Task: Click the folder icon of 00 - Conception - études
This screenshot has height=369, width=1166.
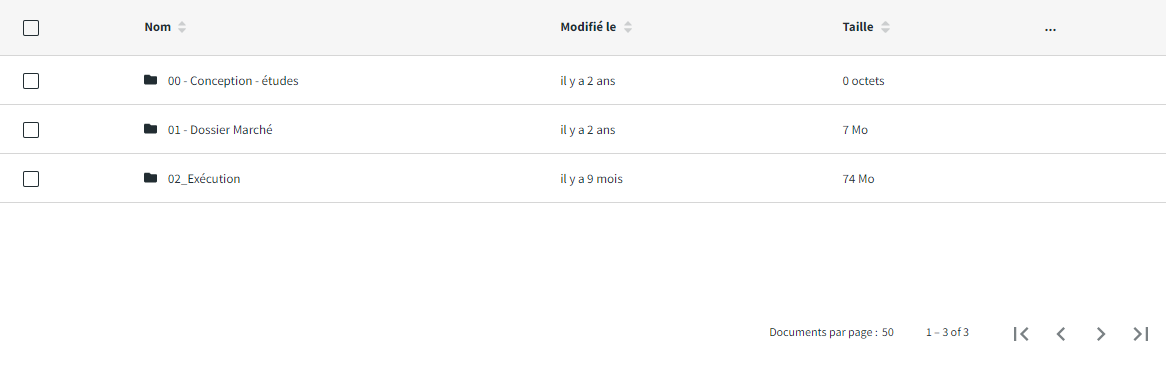Action: coord(150,80)
